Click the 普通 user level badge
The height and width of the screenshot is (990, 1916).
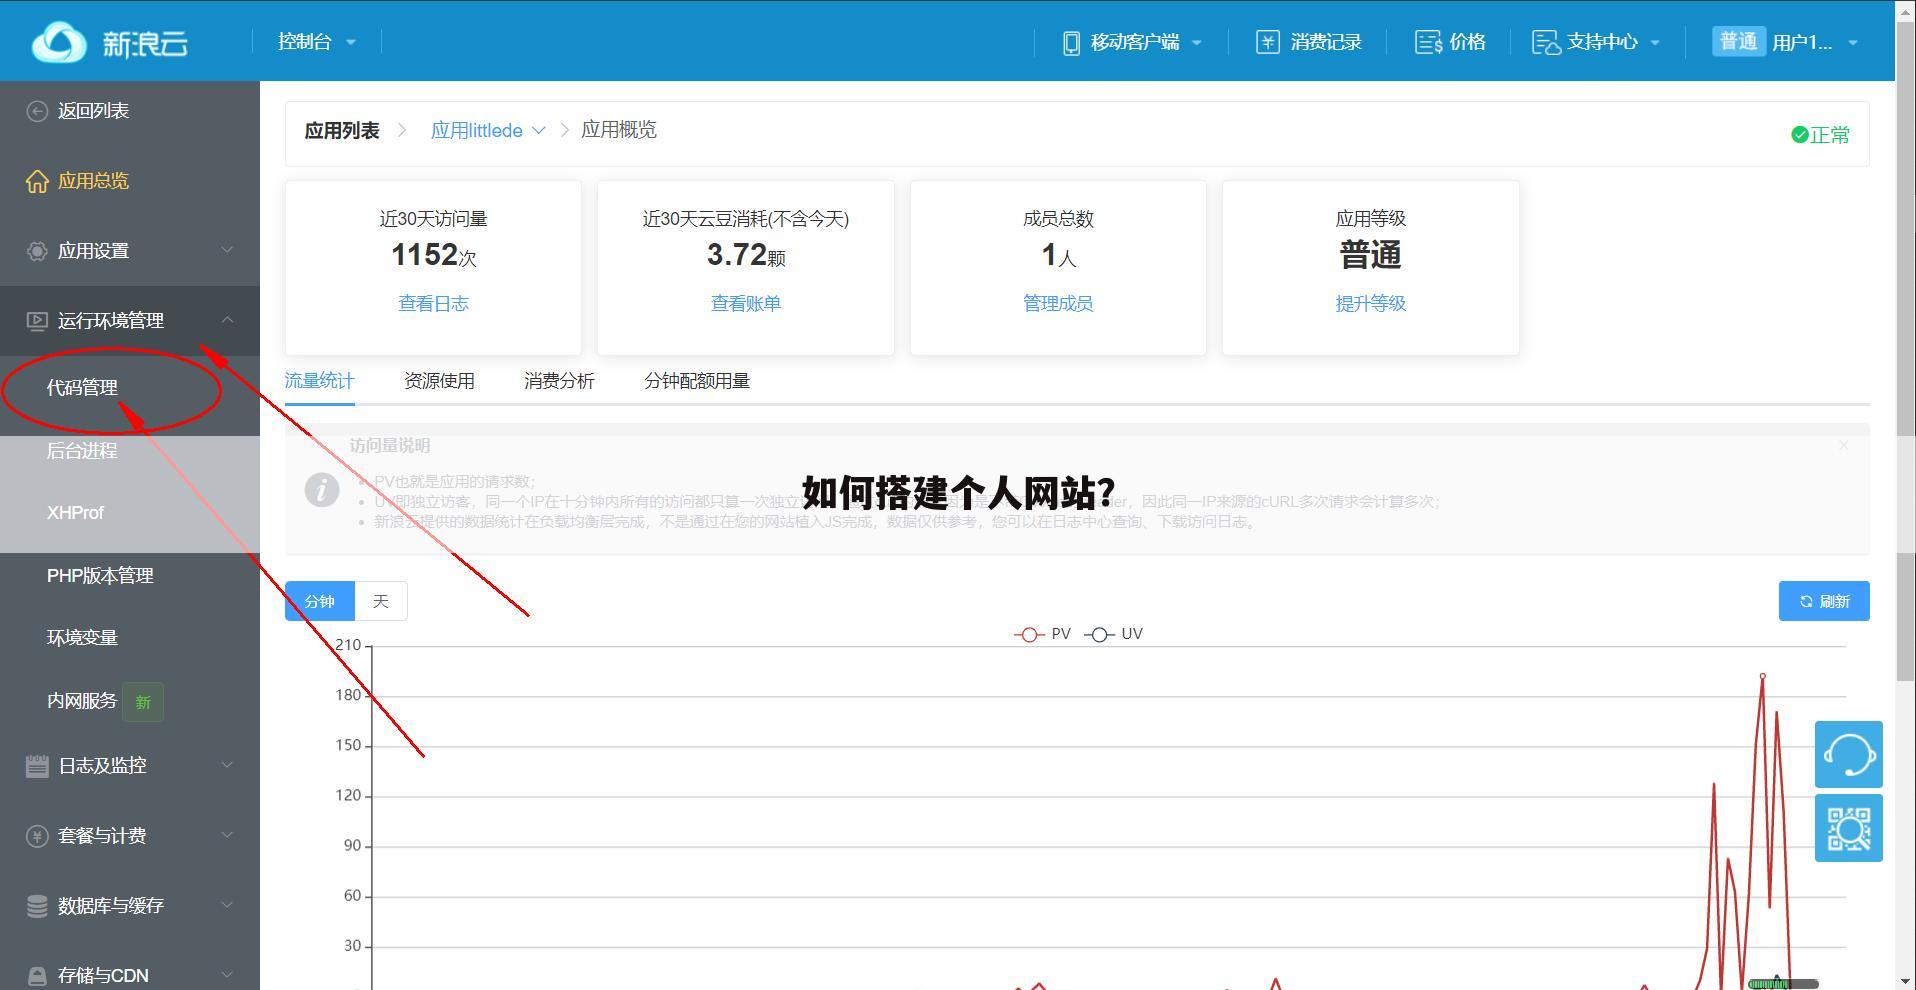(1738, 42)
